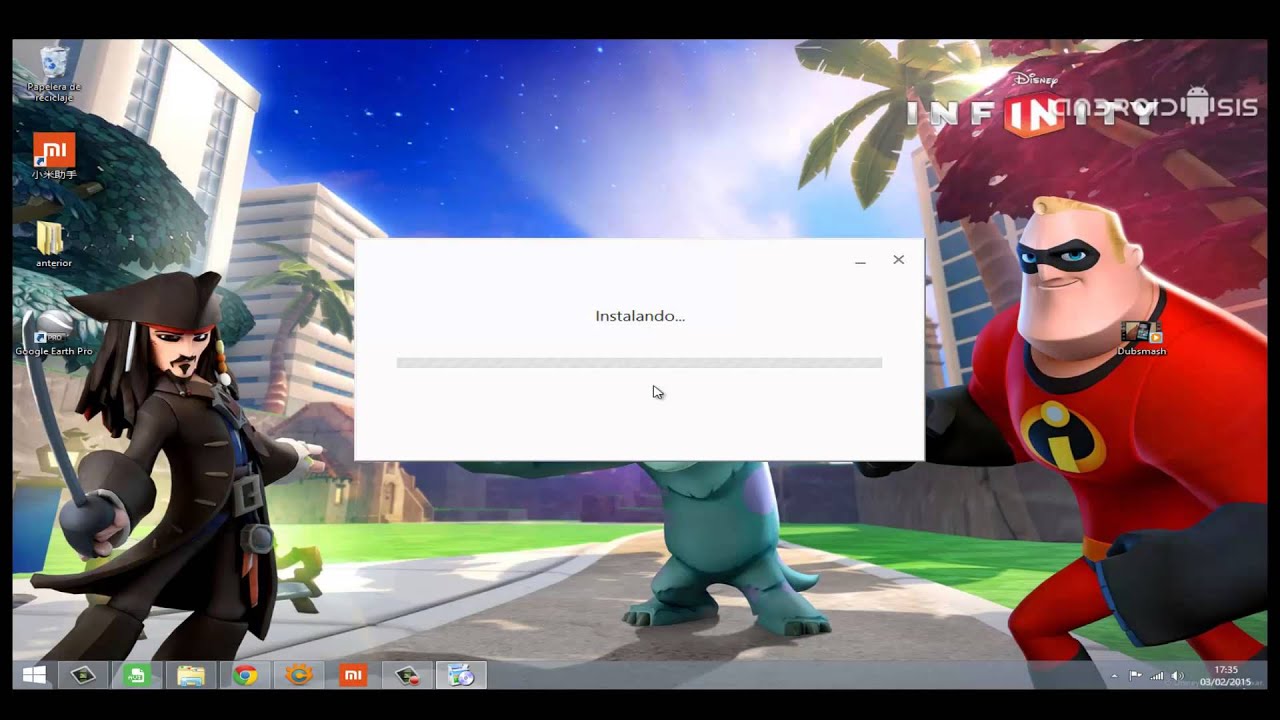The image size is (1280, 720).
Task: Close the Instalando installer window
Action: tap(898, 260)
